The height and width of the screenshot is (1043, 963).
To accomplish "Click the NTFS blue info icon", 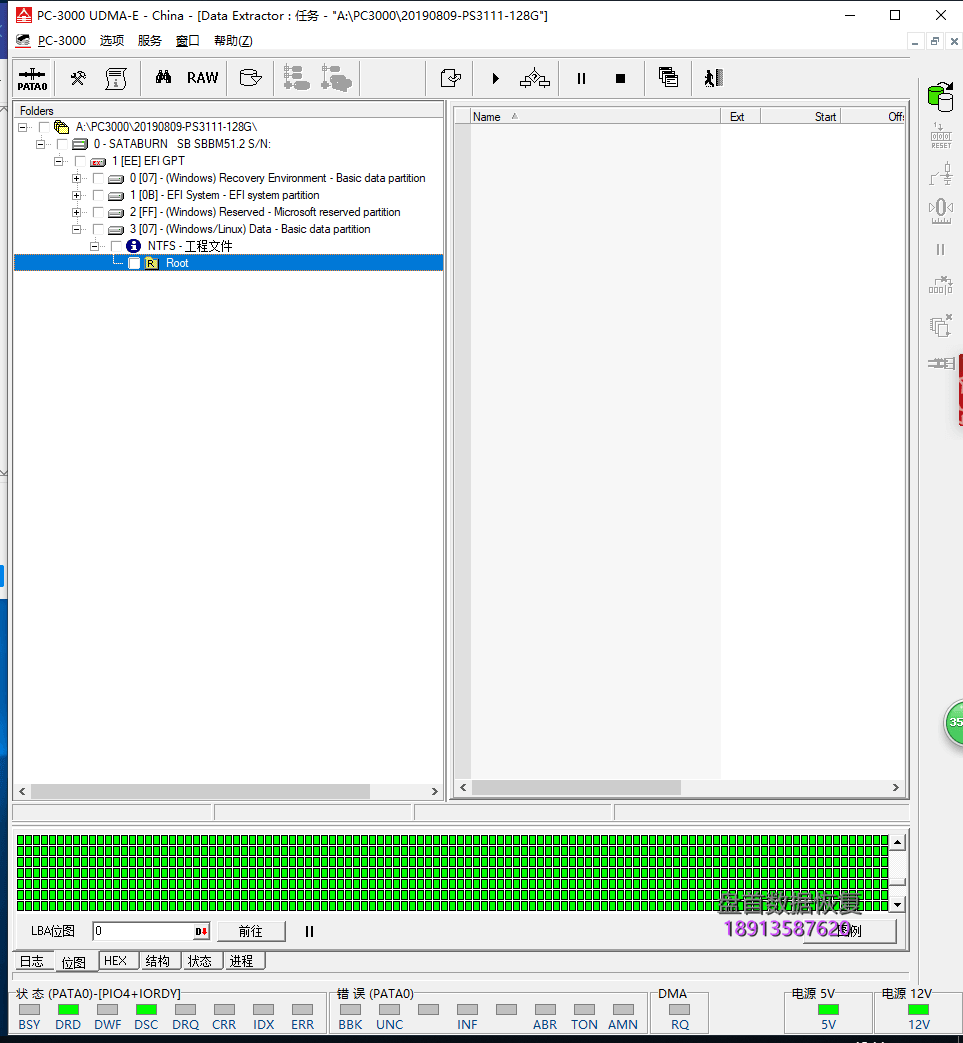I will pos(134,246).
